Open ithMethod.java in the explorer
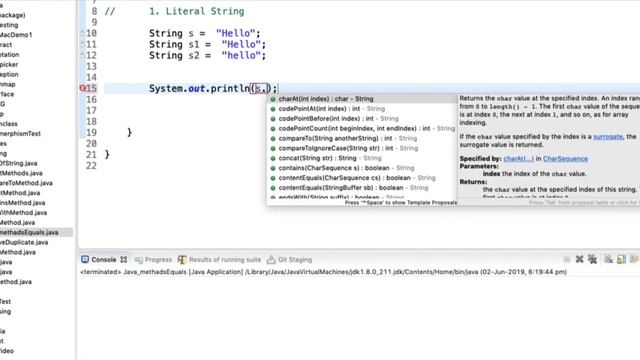The width and height of the screenshot is (640, 360). (24, 213)
